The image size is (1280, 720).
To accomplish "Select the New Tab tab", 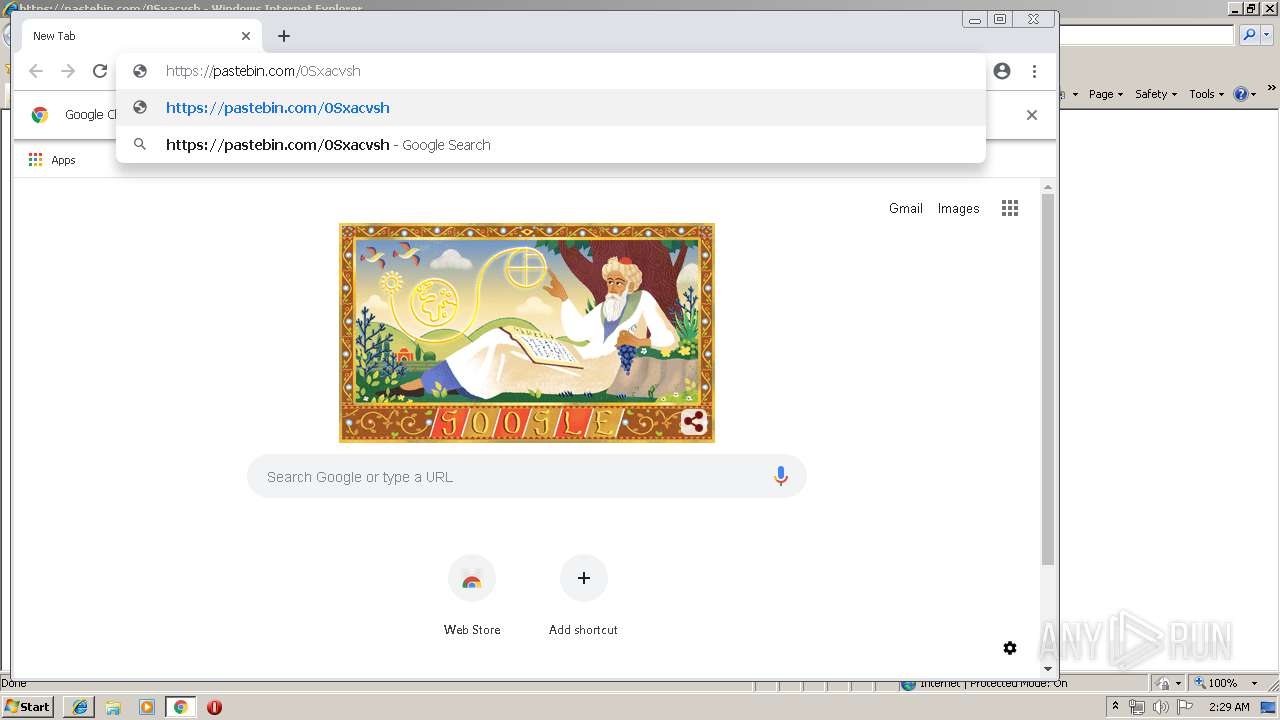I will pos(140,36).
